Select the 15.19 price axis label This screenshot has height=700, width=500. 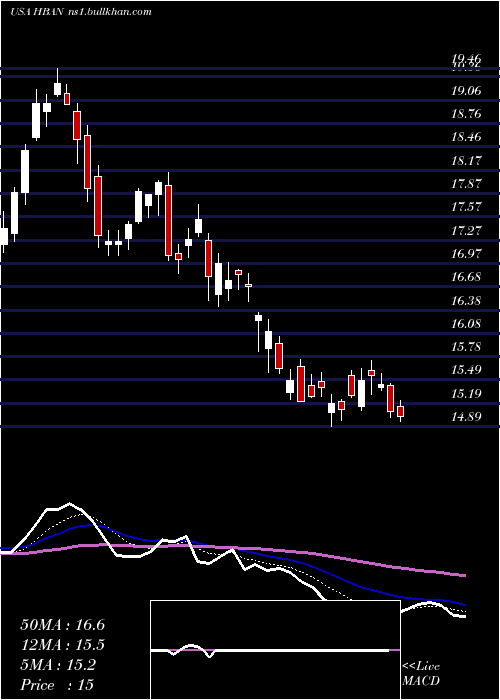point(466,393)
